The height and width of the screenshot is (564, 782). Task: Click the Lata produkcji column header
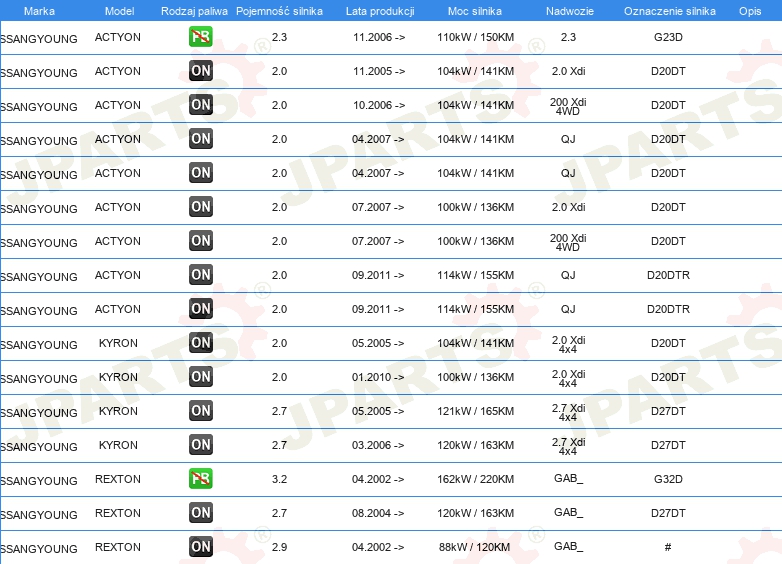click(x=379, y=11)
